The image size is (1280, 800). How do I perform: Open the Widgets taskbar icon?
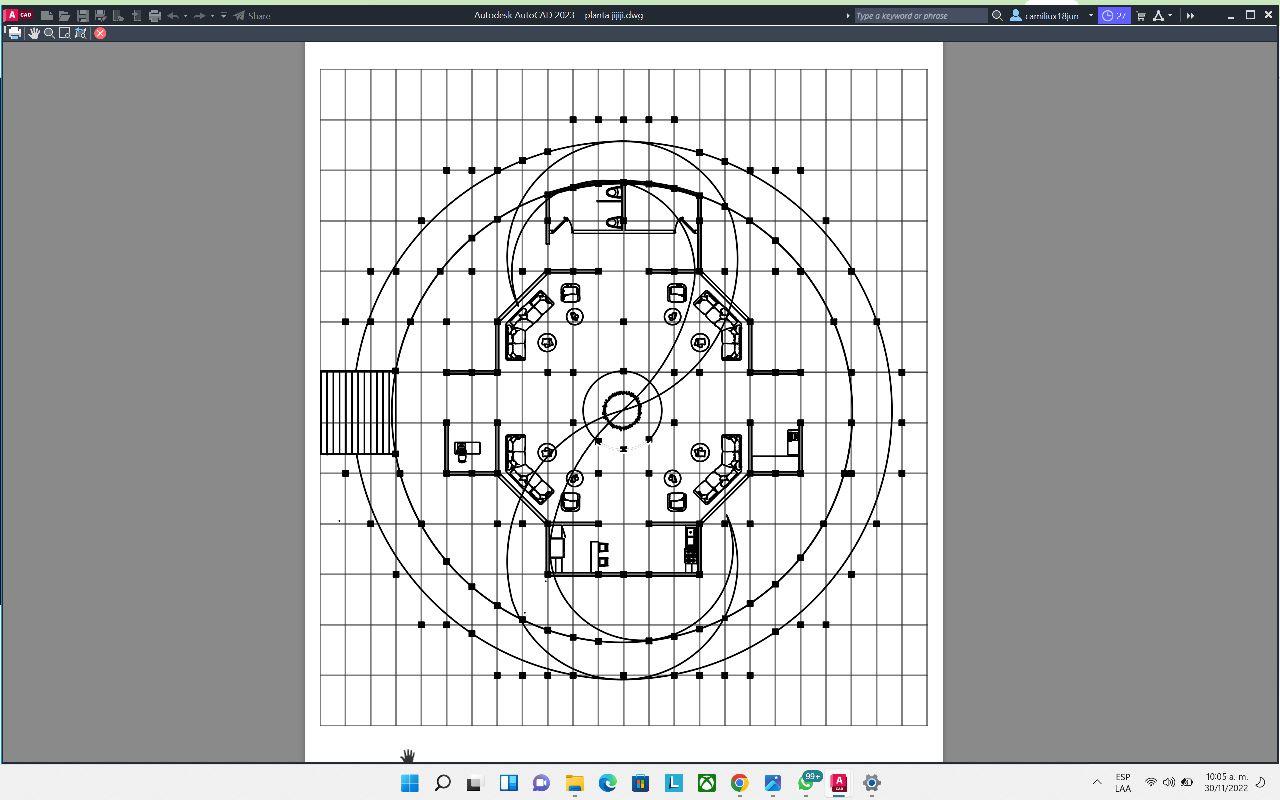pyautogui.click(x=508, y=783)
